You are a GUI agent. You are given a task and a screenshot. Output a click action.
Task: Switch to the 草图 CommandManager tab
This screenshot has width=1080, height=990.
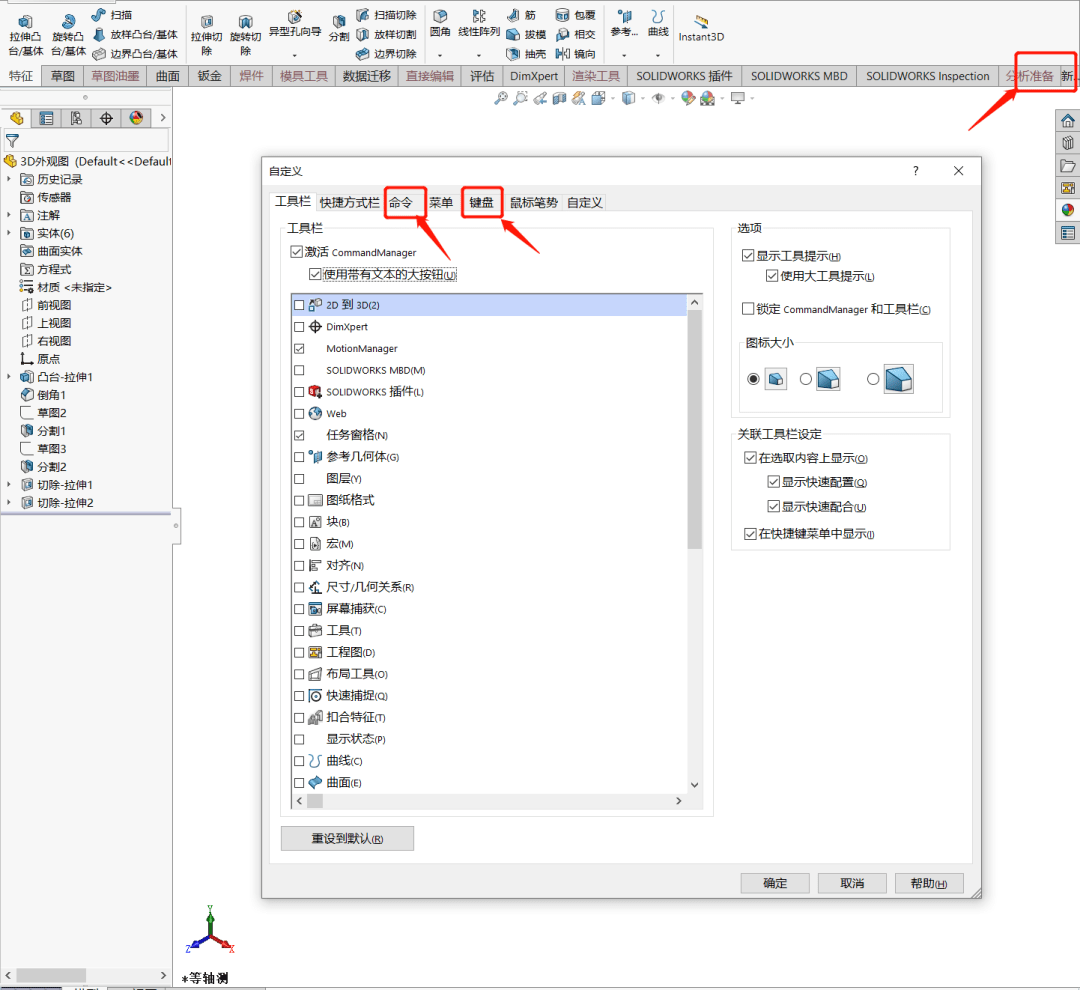(63, 76)
